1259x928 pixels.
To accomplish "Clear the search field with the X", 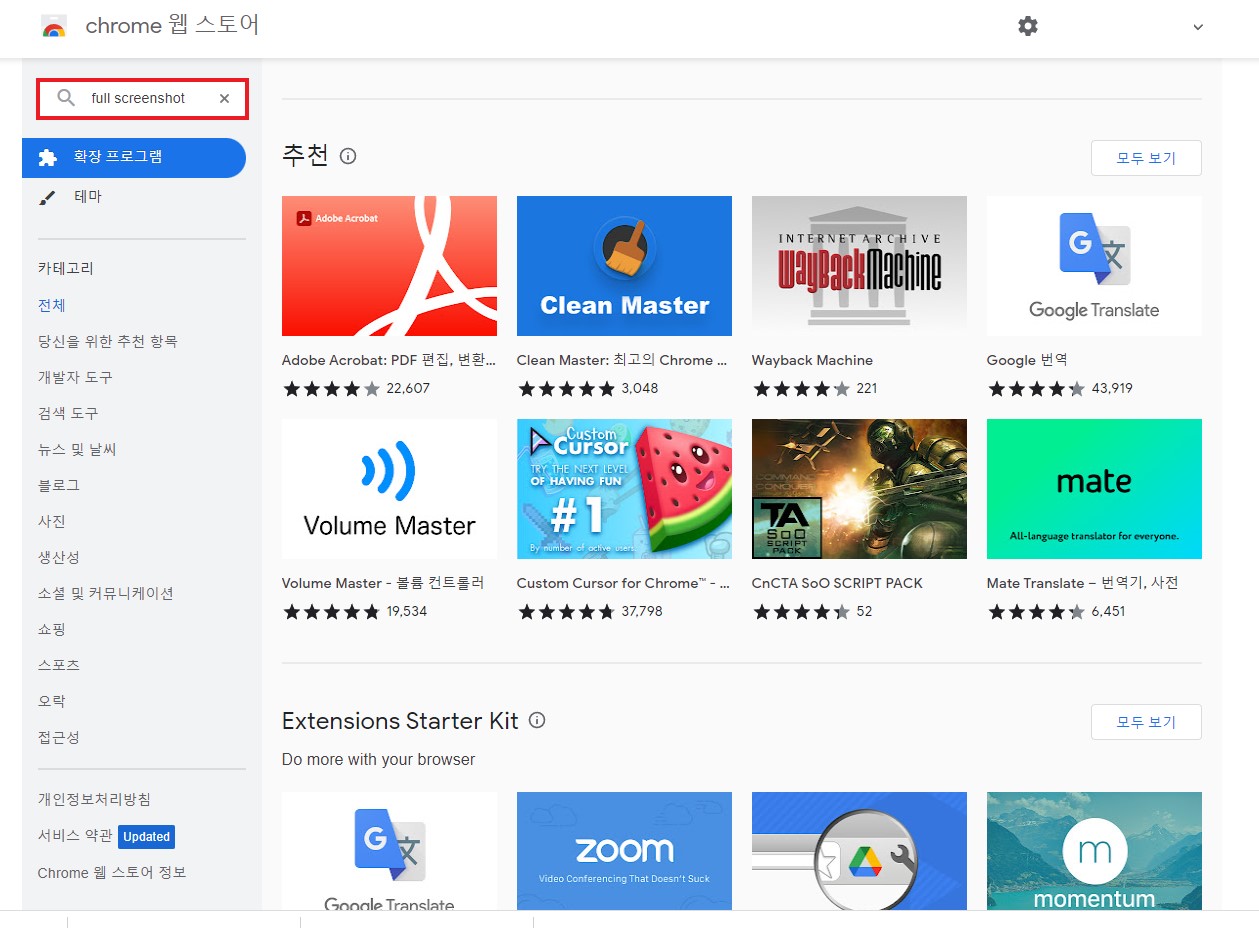I will 224,98.
